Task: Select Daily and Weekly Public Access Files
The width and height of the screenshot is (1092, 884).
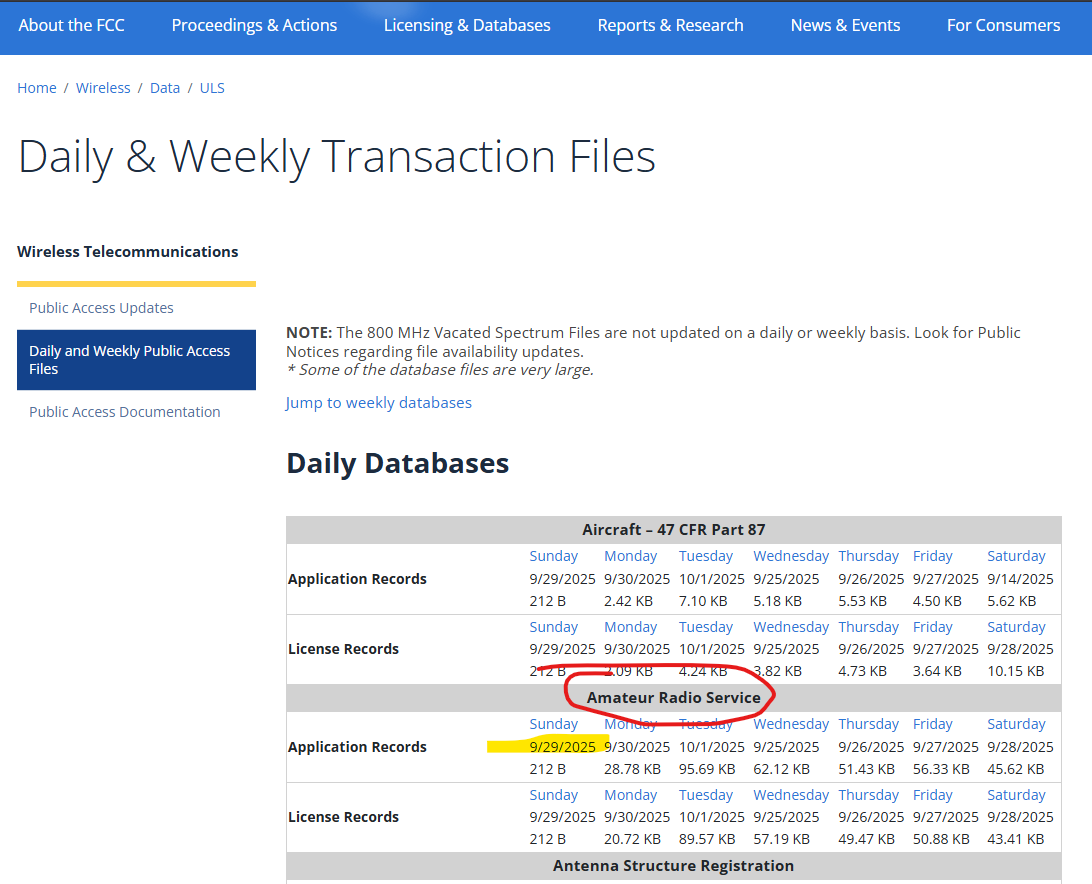Action: [x=136, y=359]
